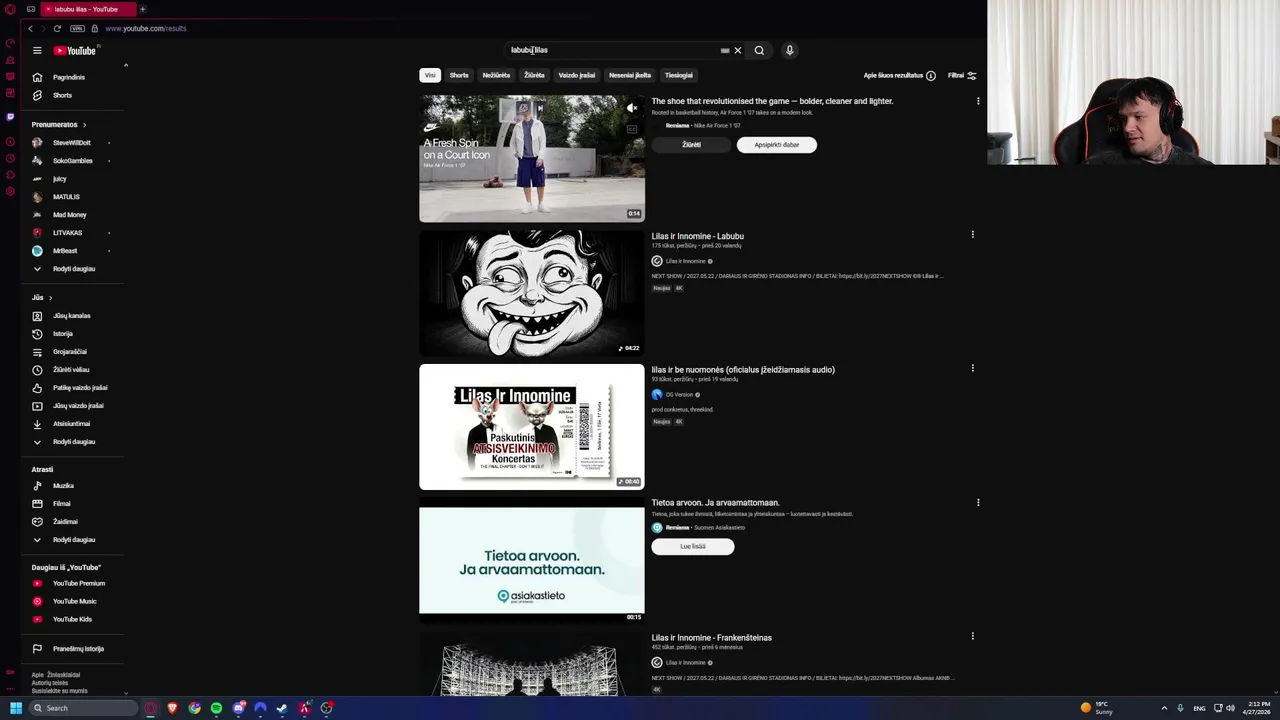Select the Nežiūrėta filter chip
The image size is (1280, 720).
tap(496, 75)
